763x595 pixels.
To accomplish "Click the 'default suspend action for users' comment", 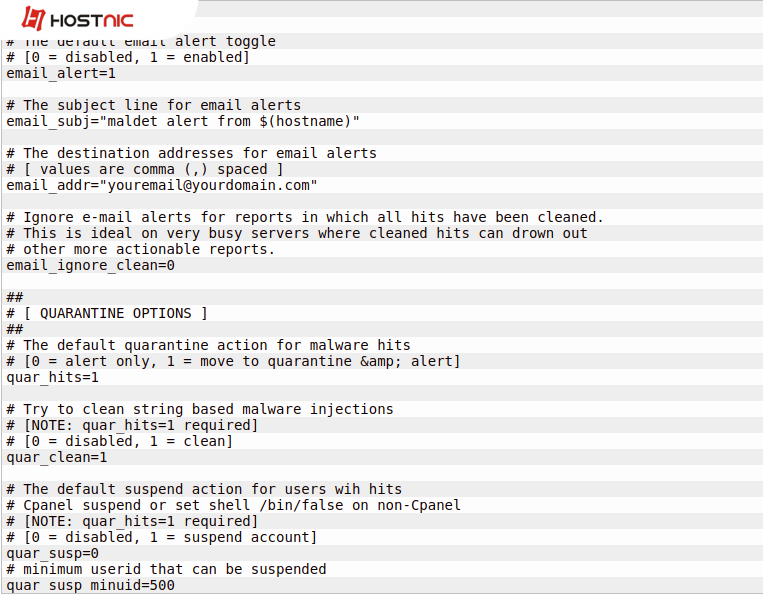I will [204, 489].
